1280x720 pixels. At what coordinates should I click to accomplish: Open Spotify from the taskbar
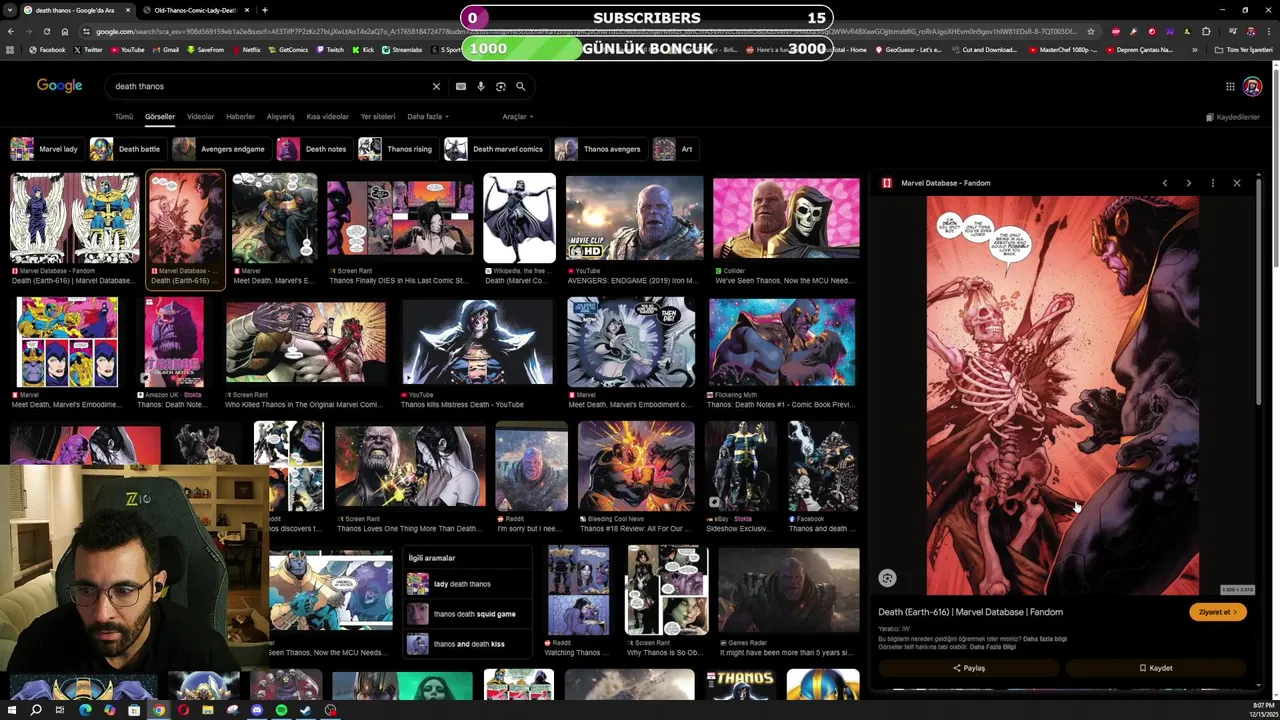(x=281, y=710)
